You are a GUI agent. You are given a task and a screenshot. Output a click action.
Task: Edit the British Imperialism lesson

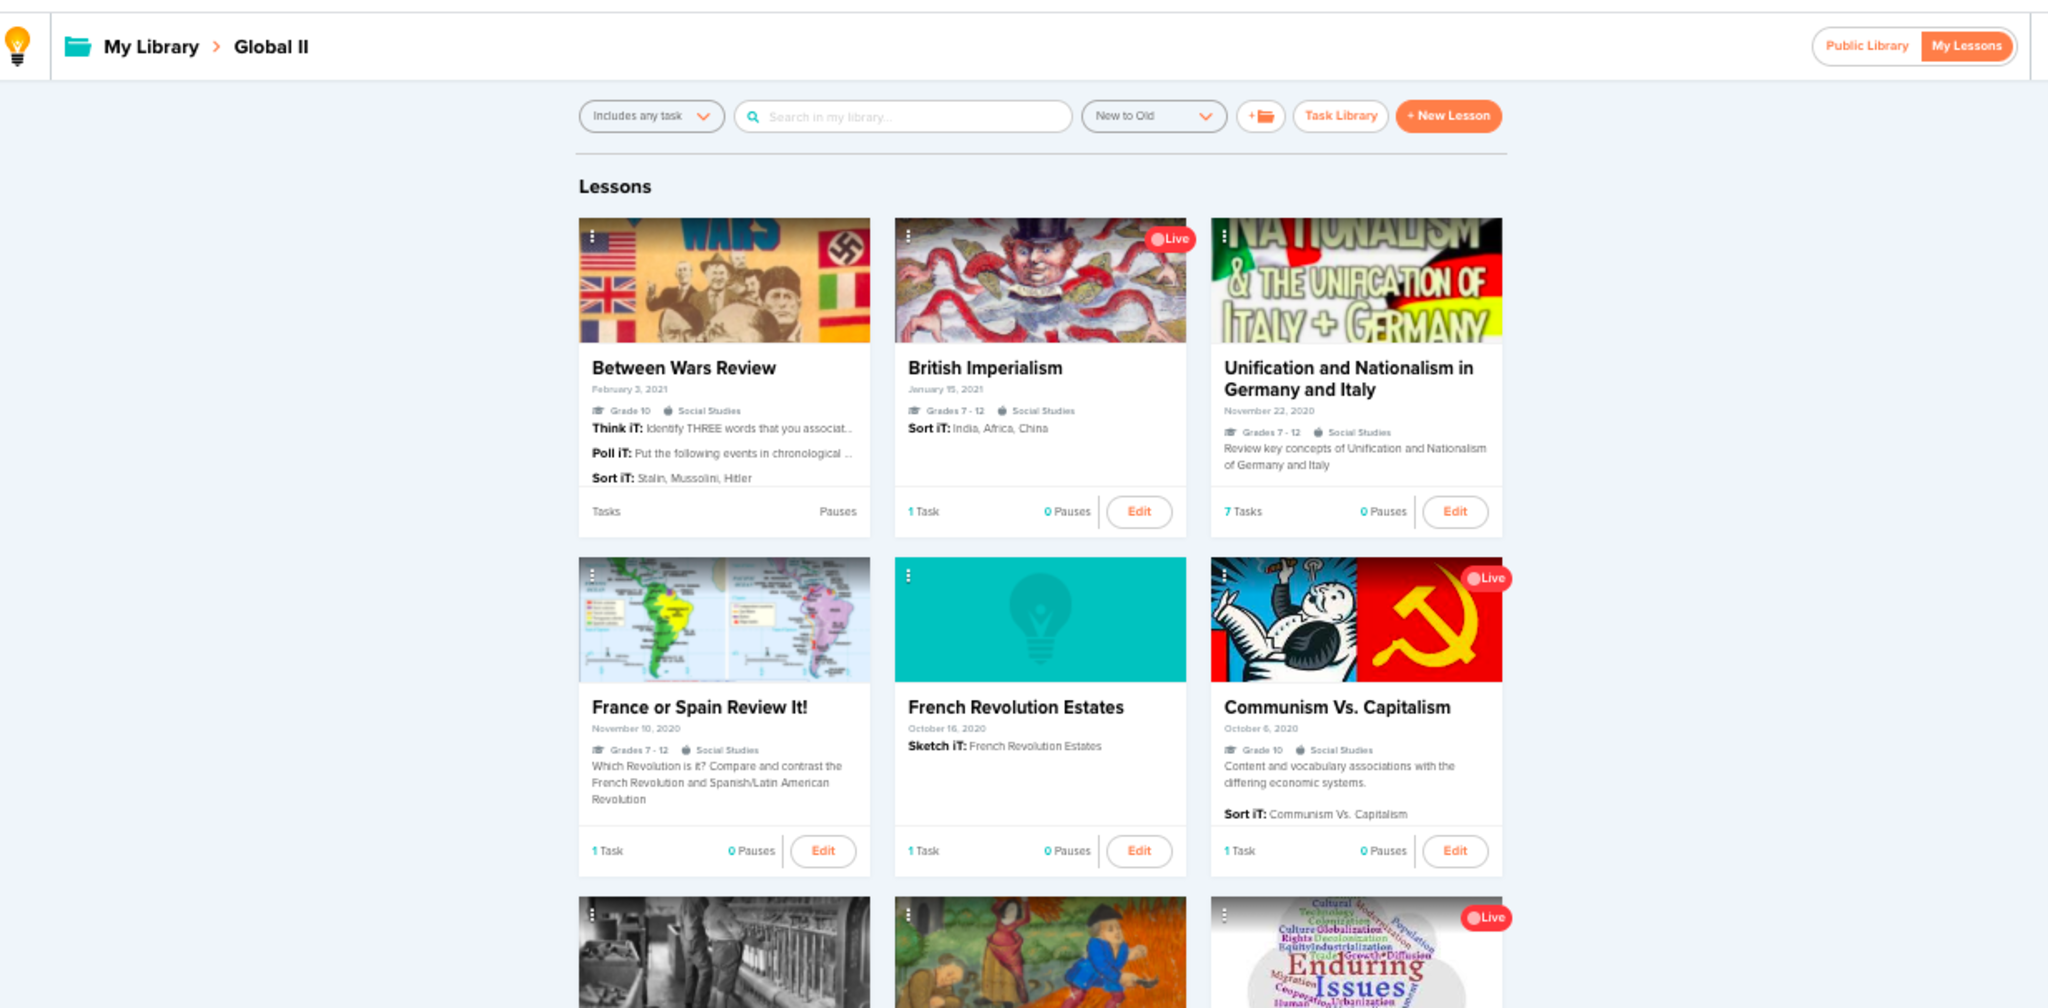coord(1139,512)
